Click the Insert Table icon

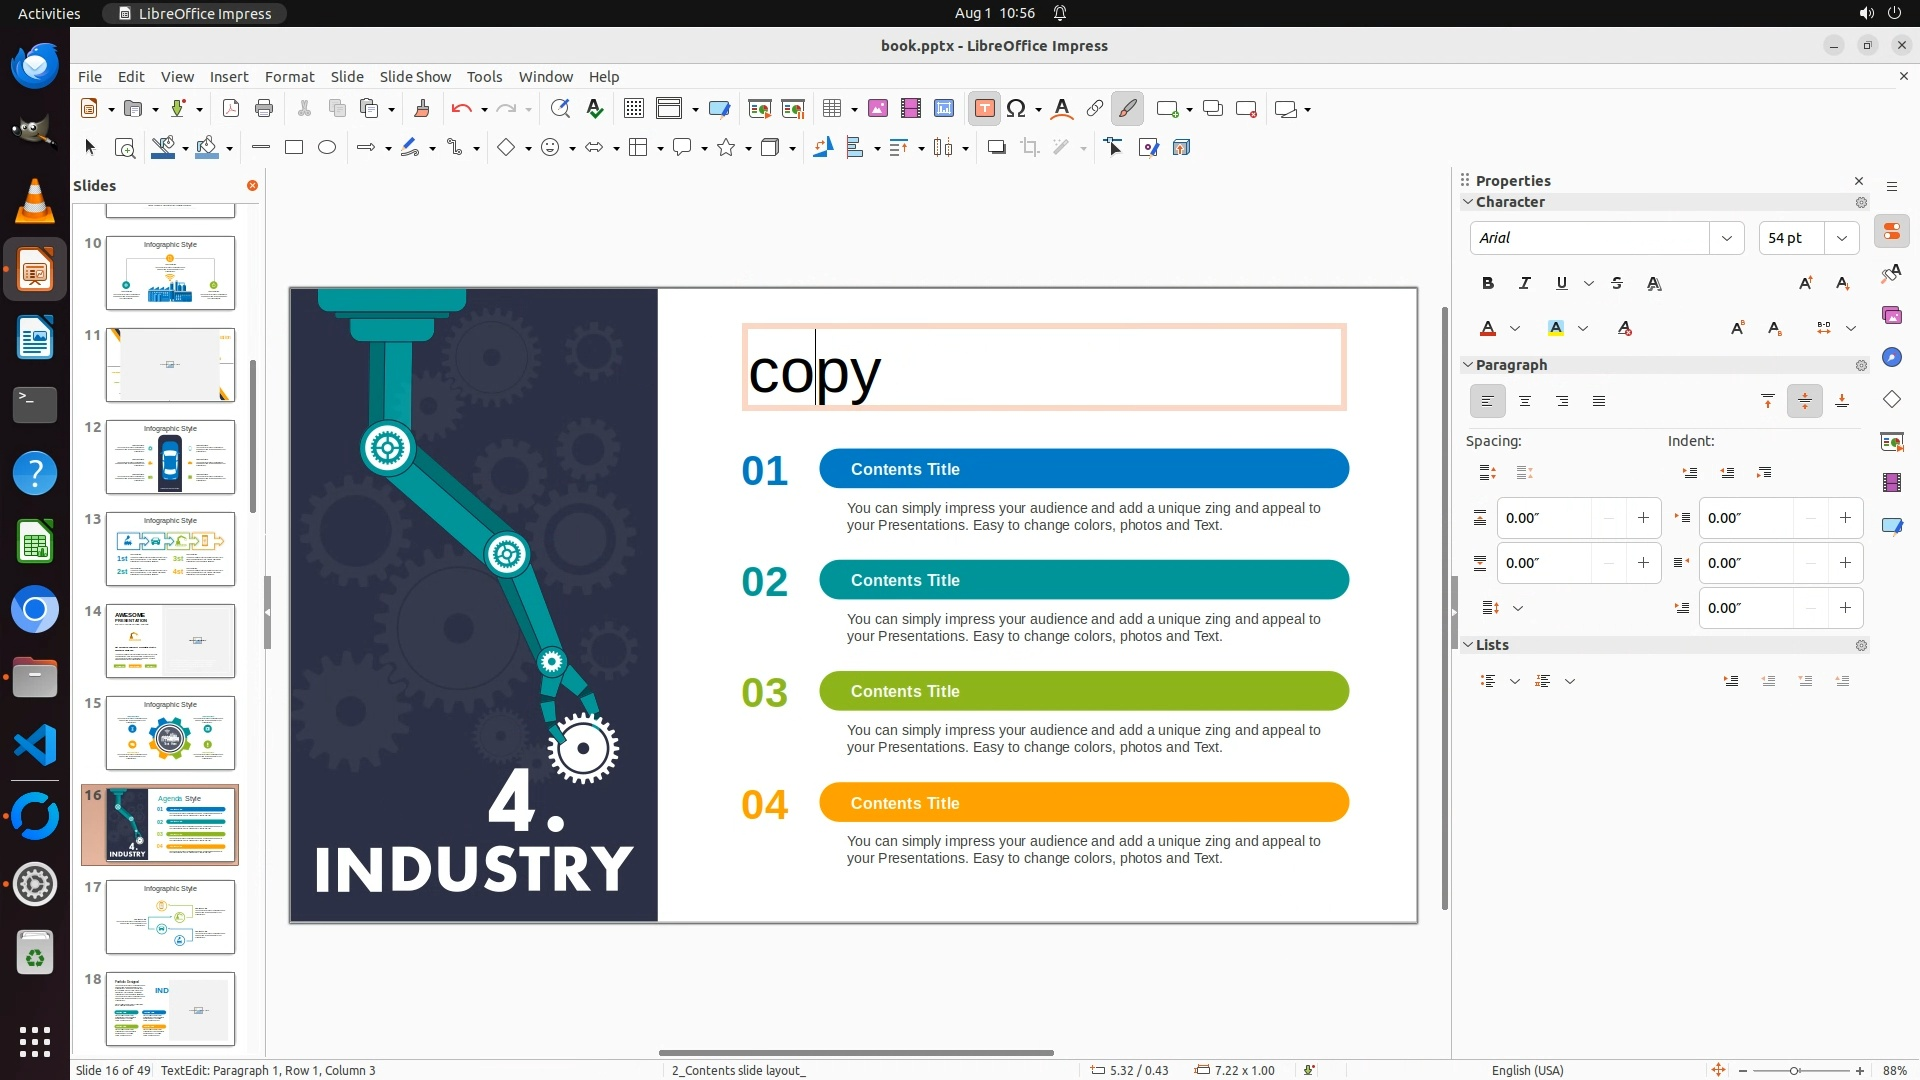(832, 109)
